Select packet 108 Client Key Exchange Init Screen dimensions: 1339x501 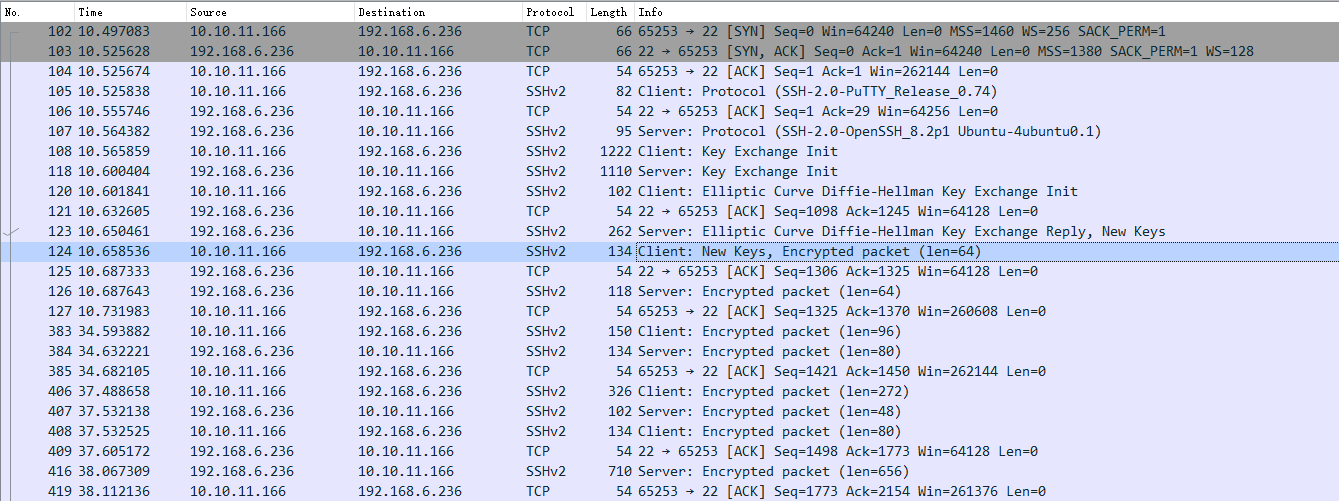click(x=669, y=151)
